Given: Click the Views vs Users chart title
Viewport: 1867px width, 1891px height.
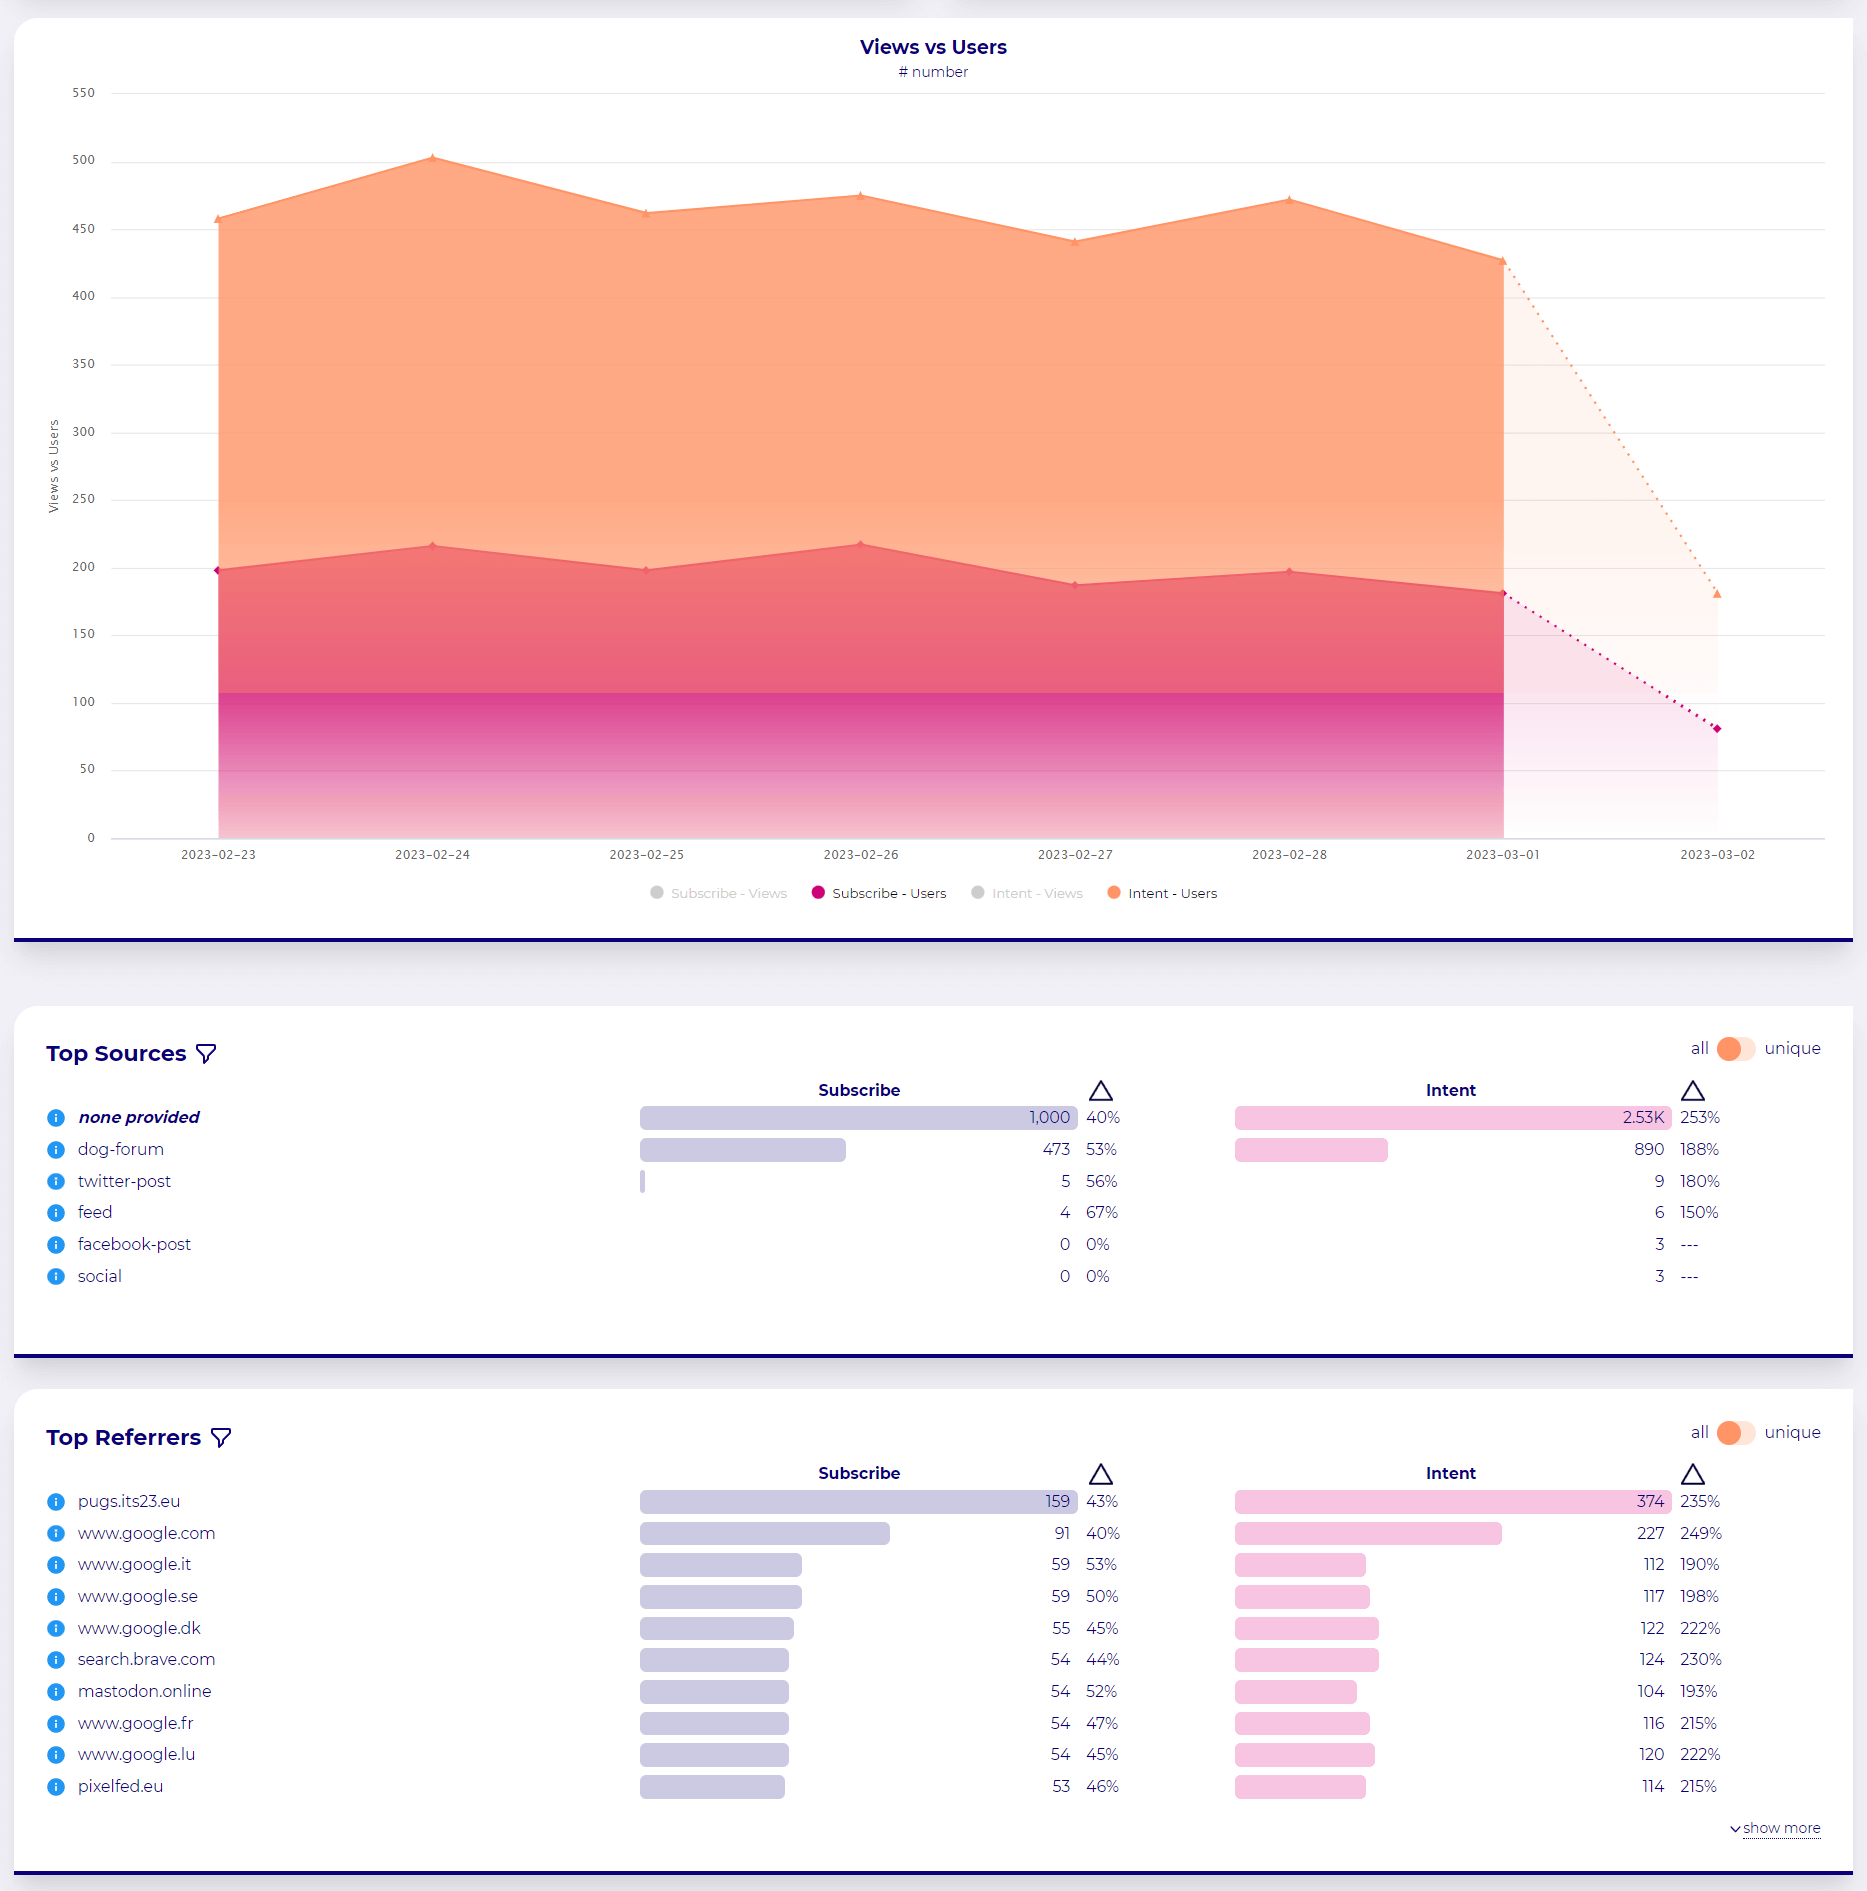Looking at the screenshot, I should pos(933,47).
